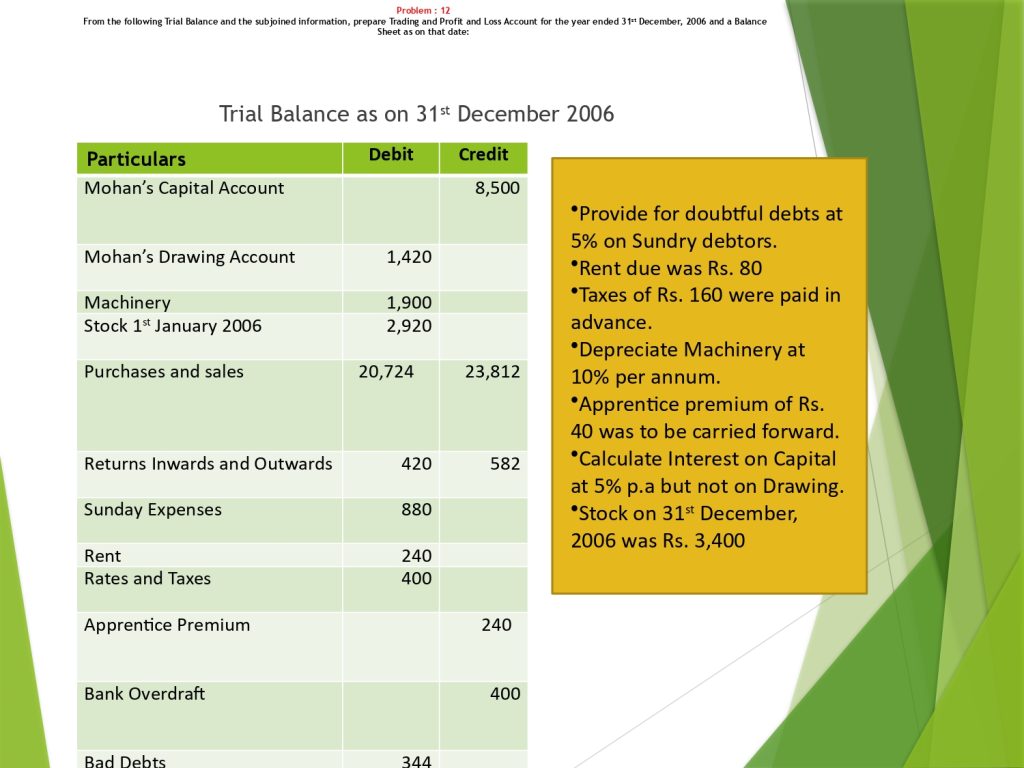This screenshot has height=768, width=1024.
Task: Click the Mohan's Capital Account row label
Action: 184,188
